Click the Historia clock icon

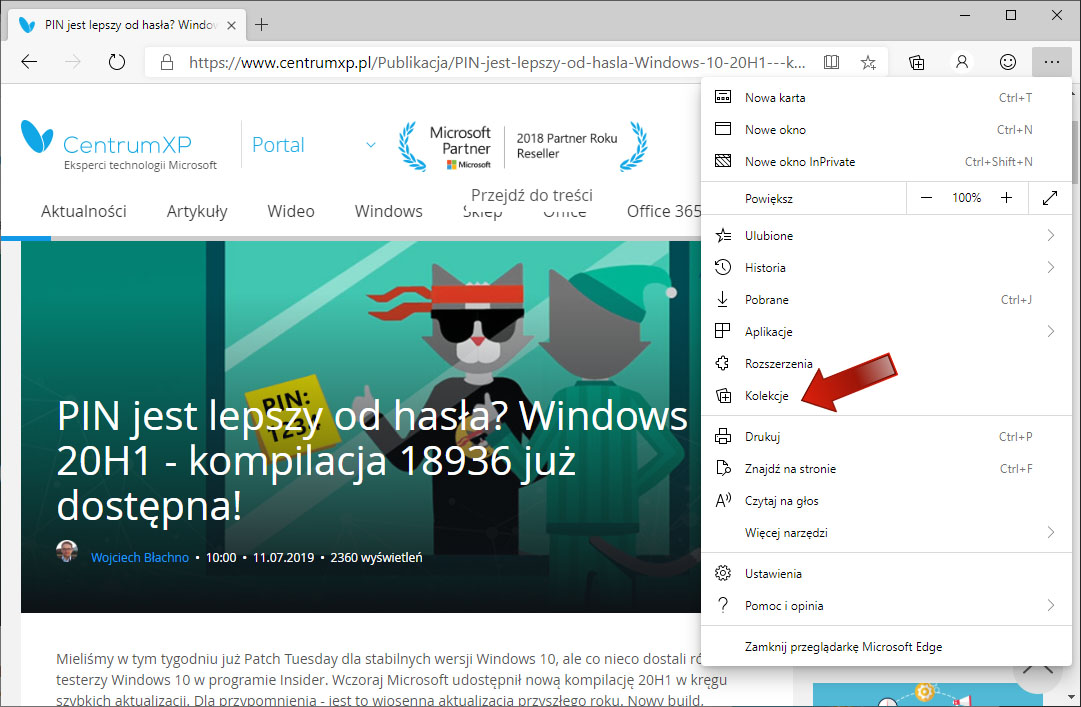pos(723,267)
